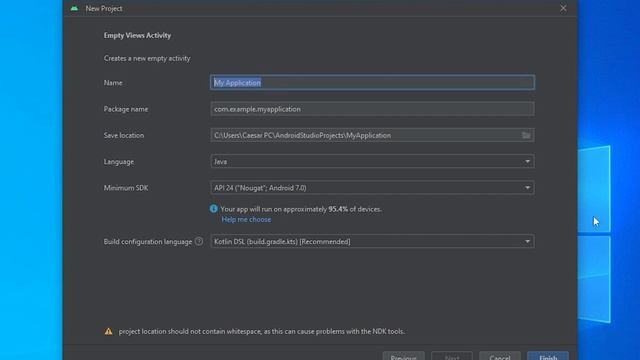The width and height of the screenshot is (640, 360).
Task: Open folder browser icon in Save location field
Action: tap(526, 135)
